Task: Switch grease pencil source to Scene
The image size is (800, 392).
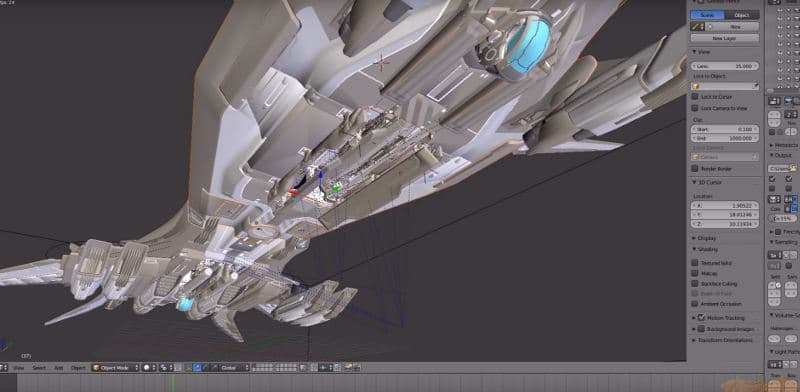Action: click(707, 15)
